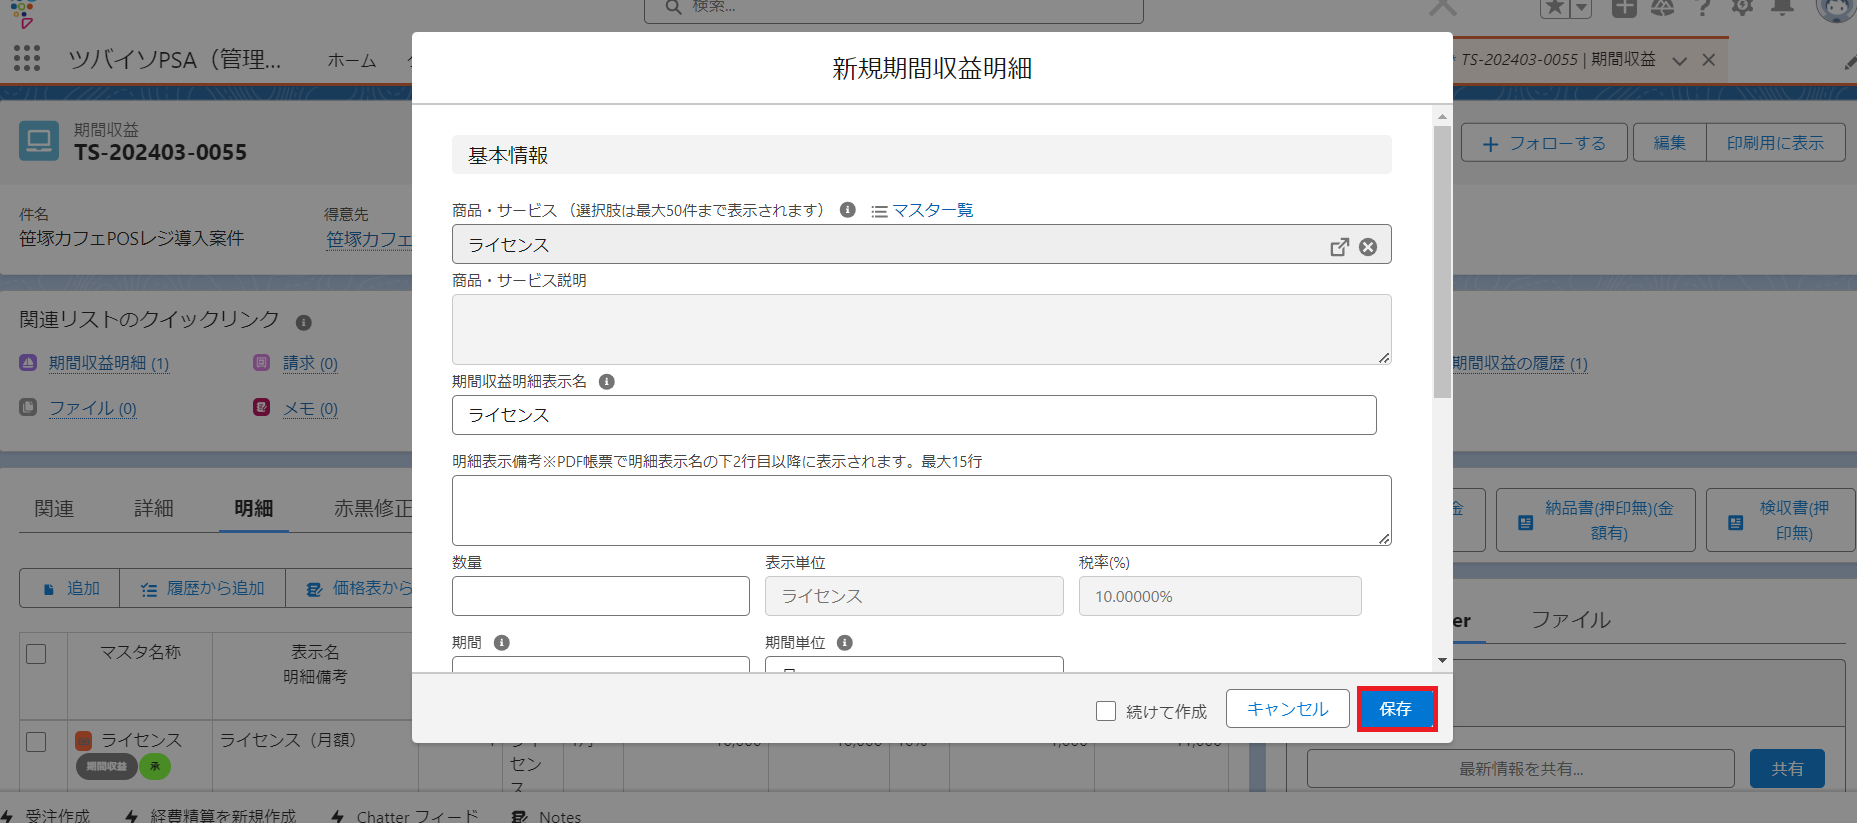Switch to the 詳細 tab
The image size is (1857, 823).
[154, 509]
